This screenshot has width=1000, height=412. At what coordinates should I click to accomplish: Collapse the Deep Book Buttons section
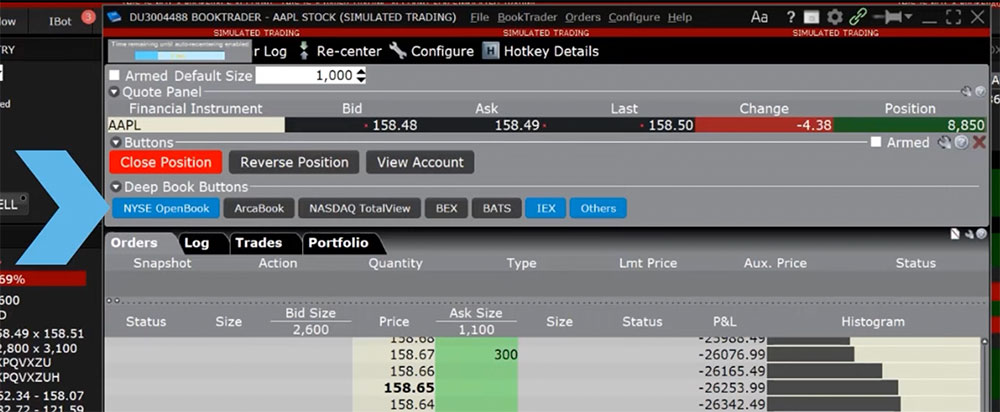click(x=115, y=188)
